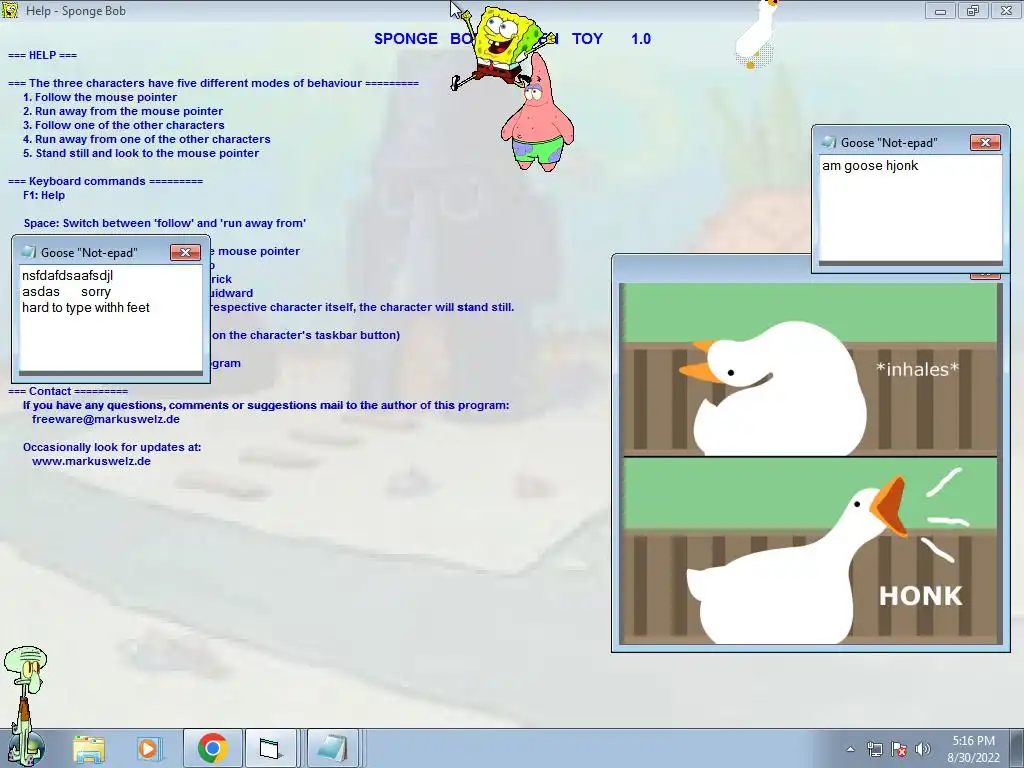Viewport: 1024px width, 768px height.
Task: Click "4. Run away from one of the other characters"
Action: pos(146,139)
